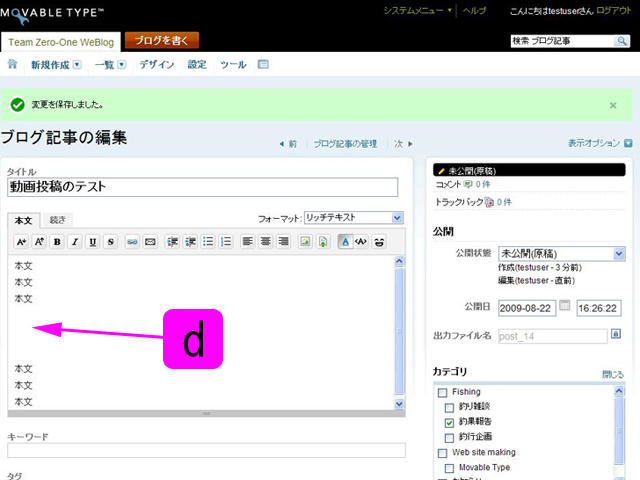Tick the Movable Type category checkbox
Viewport: 640px width, 480px height.
click(450, 467)
